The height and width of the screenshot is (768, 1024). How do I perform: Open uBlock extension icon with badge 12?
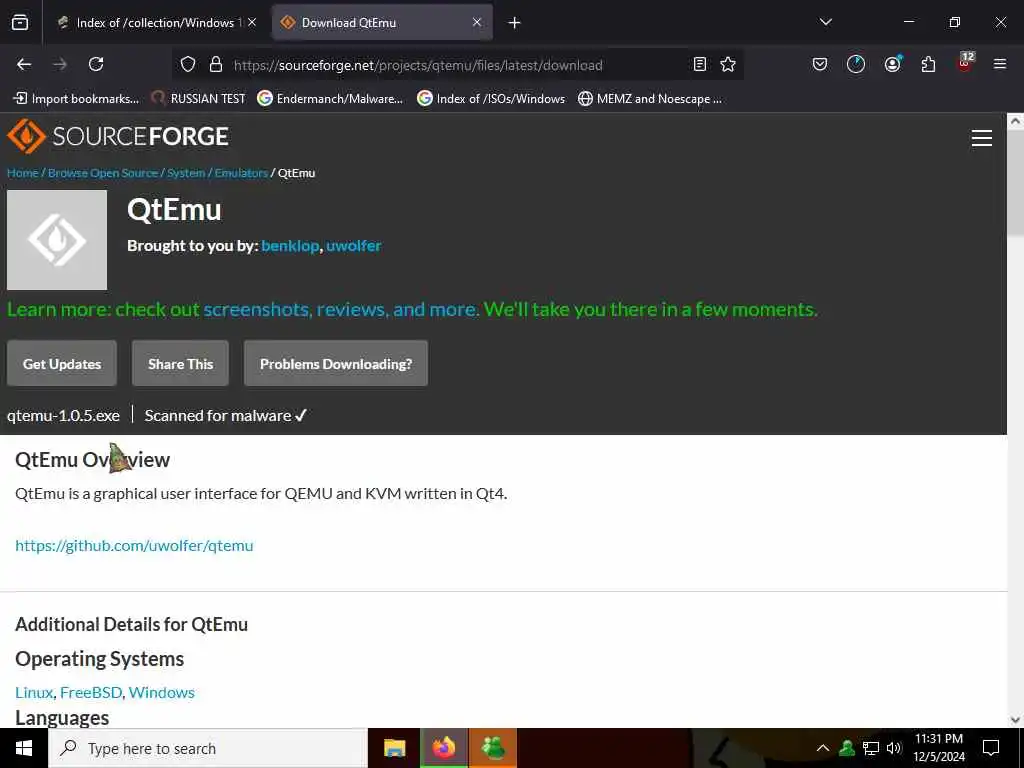point(965,62)
